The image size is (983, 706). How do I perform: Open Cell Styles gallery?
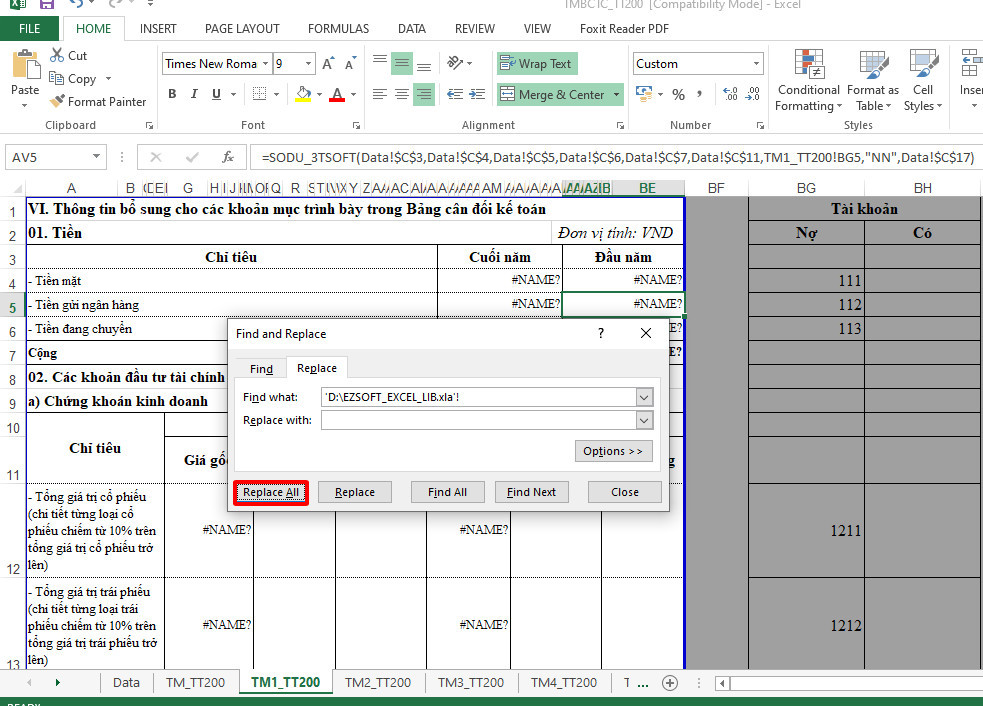click(923, 81)
